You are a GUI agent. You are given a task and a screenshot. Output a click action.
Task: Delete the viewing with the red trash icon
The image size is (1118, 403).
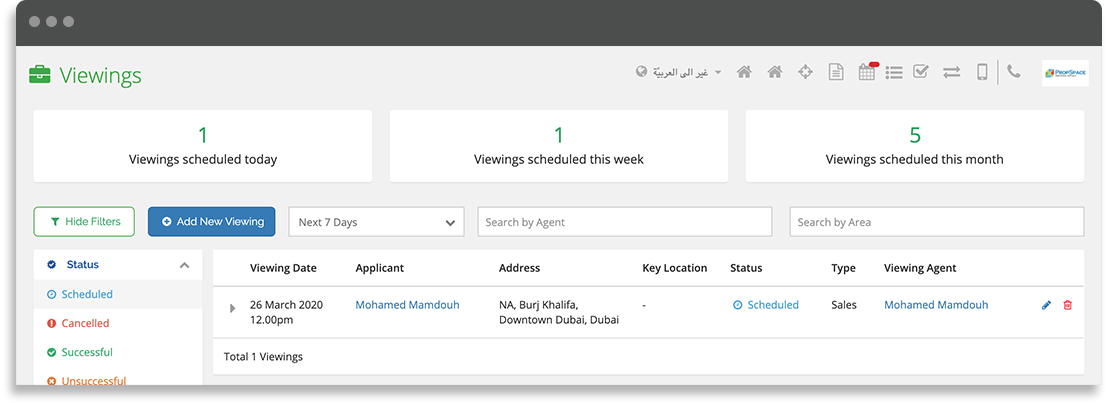pos(1067,305)
